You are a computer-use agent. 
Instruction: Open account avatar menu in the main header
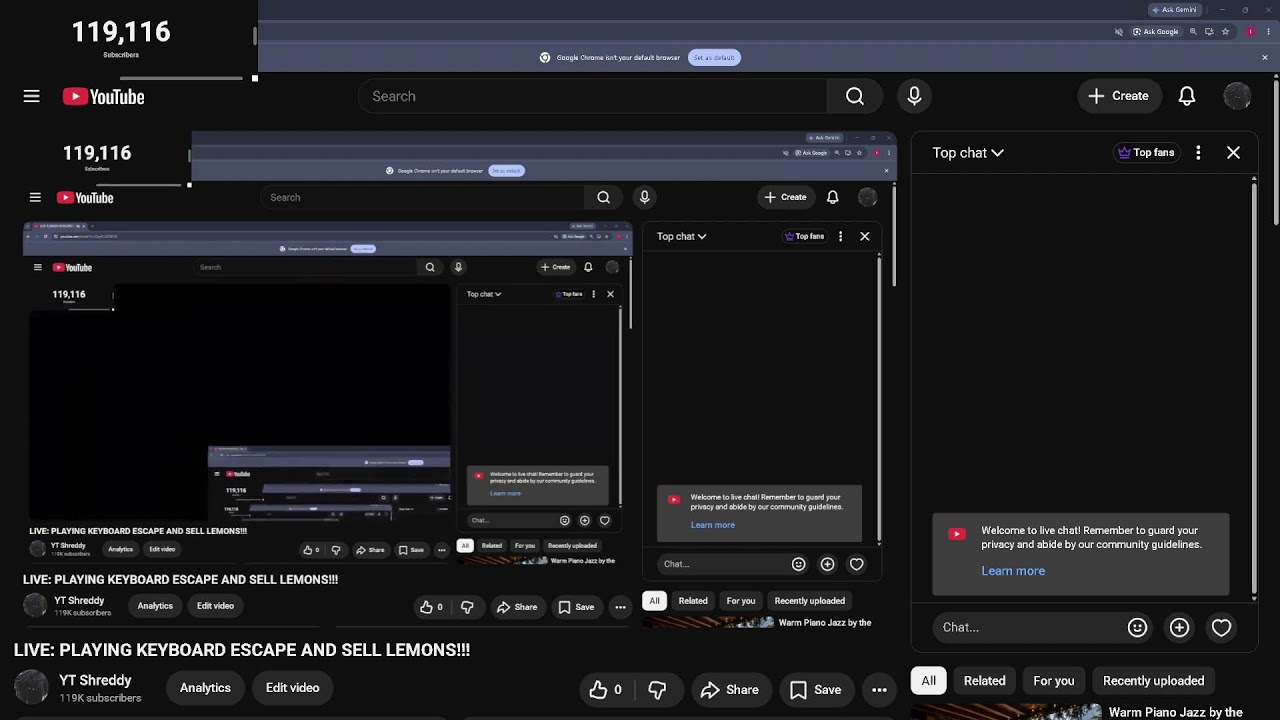(1237, 96)
